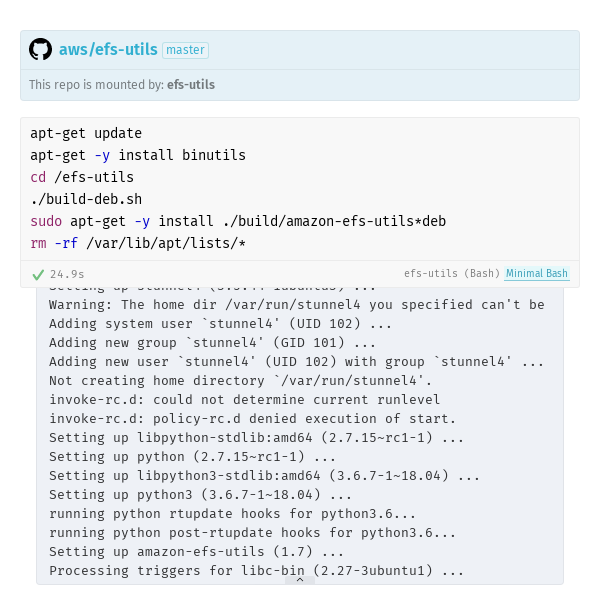
Task: Open the Minimal Bash environment link
Action: 536,274
